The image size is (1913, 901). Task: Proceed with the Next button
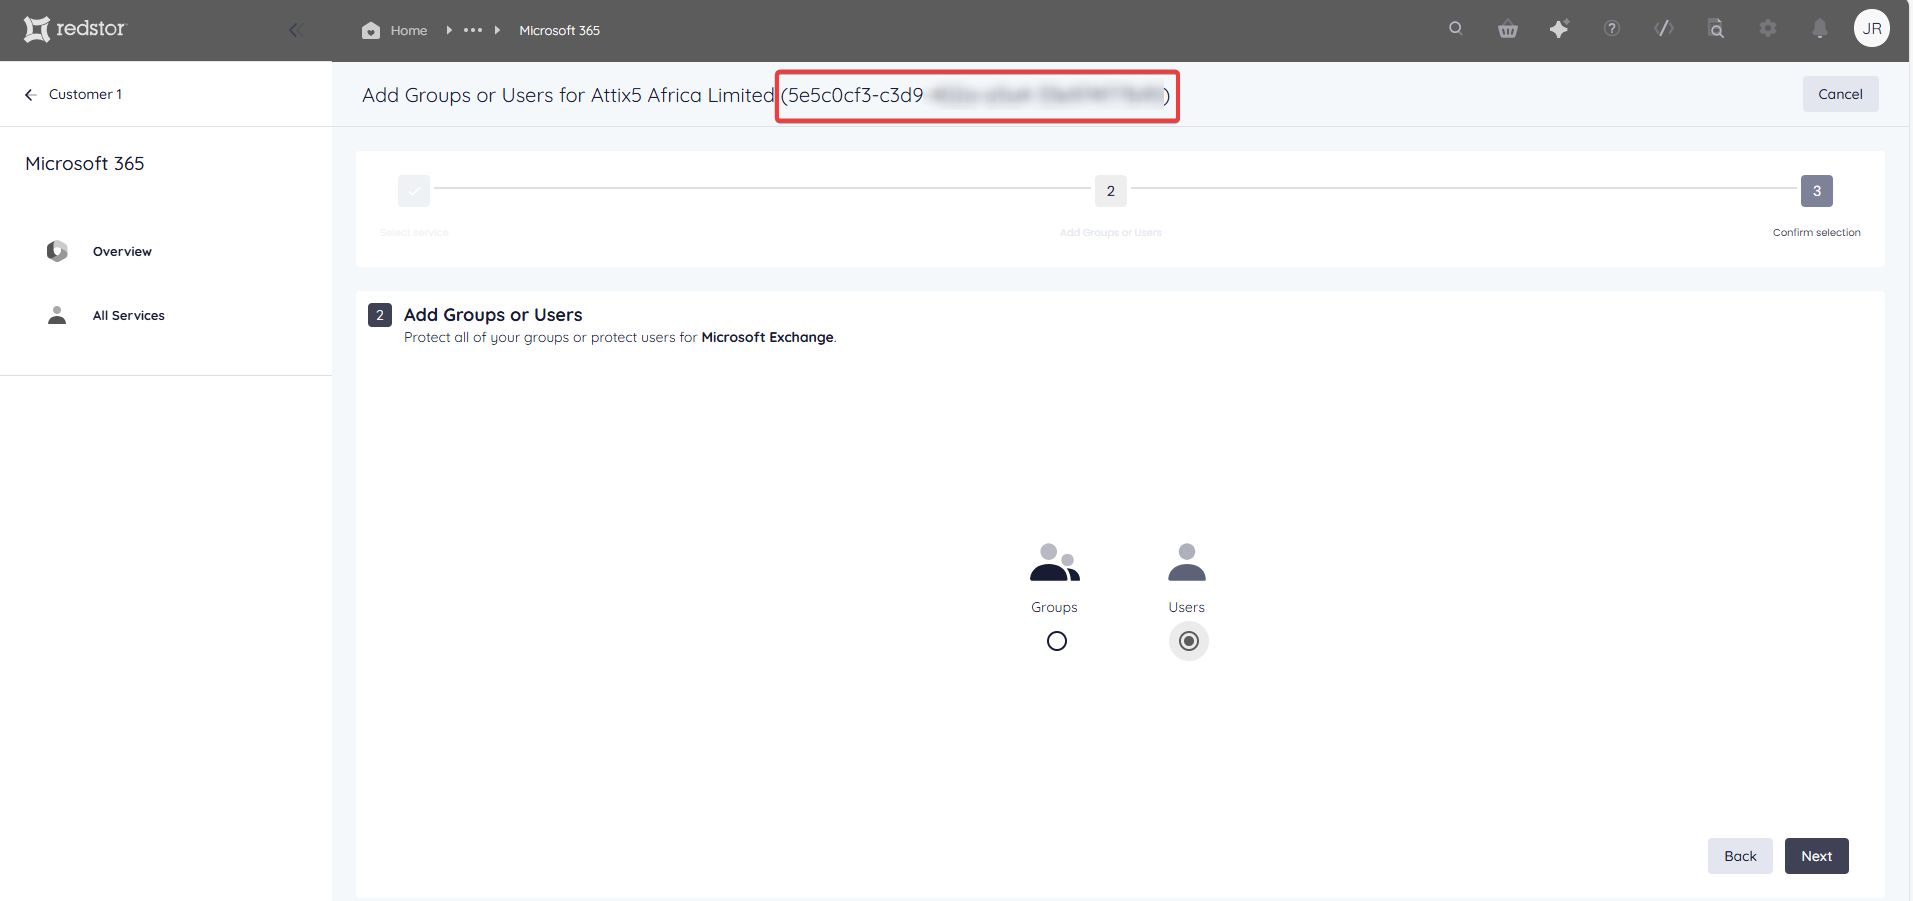1816,856
